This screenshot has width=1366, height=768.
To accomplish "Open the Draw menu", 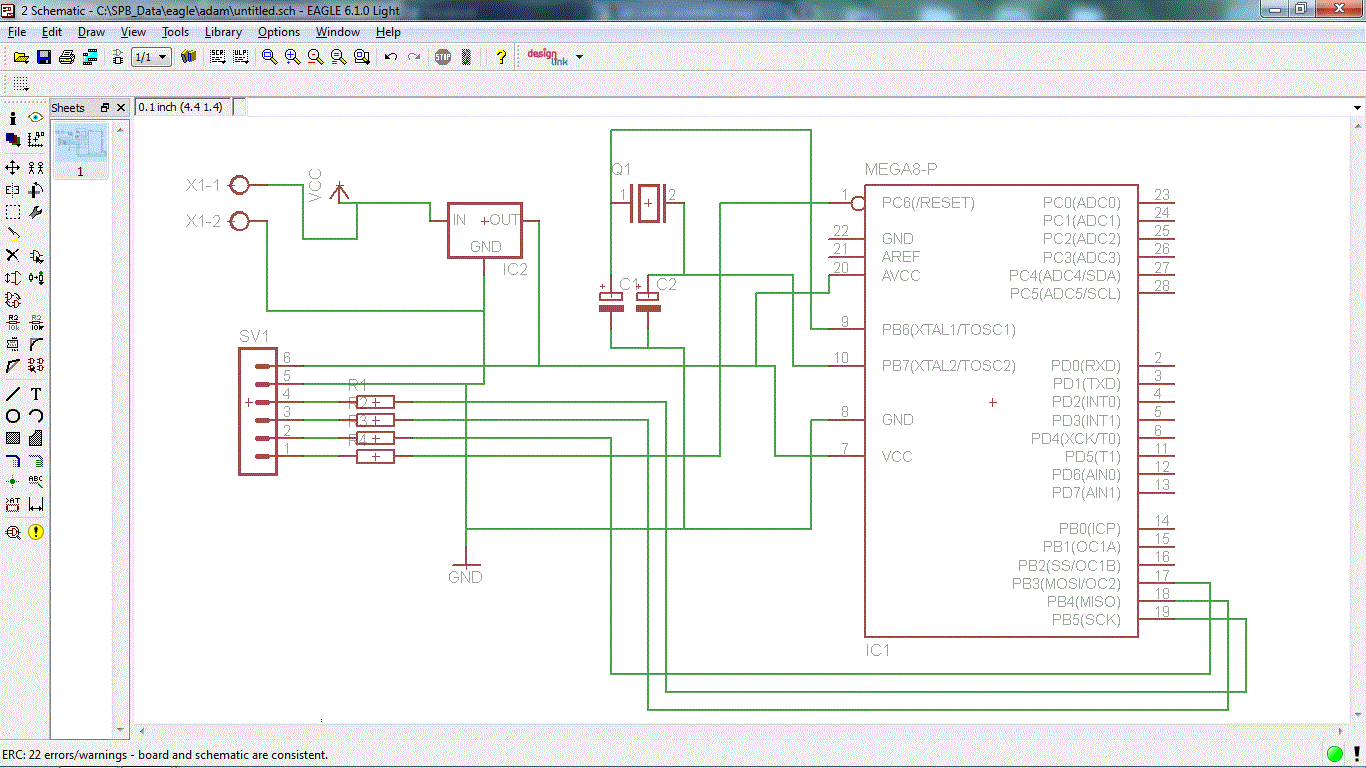I will click(91, 32).
